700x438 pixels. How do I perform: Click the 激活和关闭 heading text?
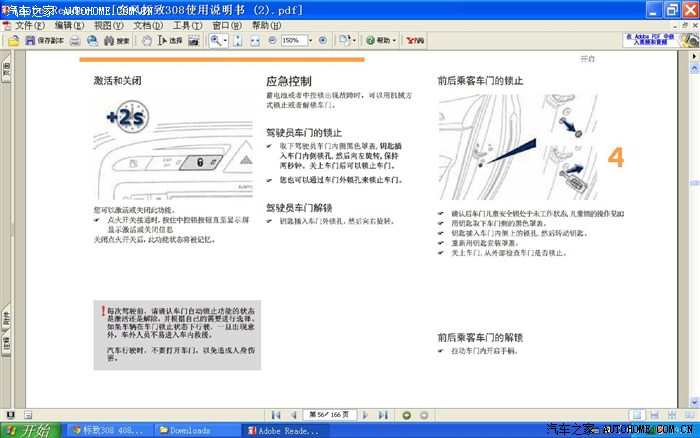coord(117,81)
